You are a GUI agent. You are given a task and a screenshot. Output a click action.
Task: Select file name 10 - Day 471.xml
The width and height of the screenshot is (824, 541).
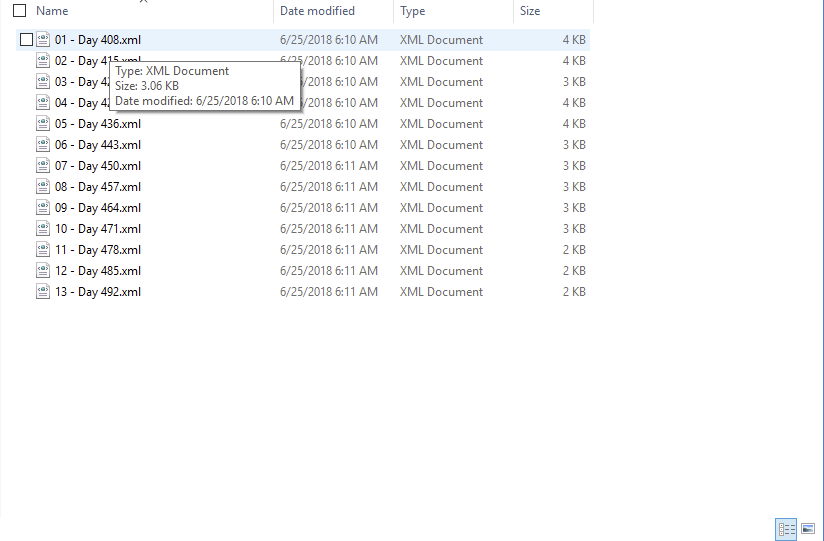(98, 229)
